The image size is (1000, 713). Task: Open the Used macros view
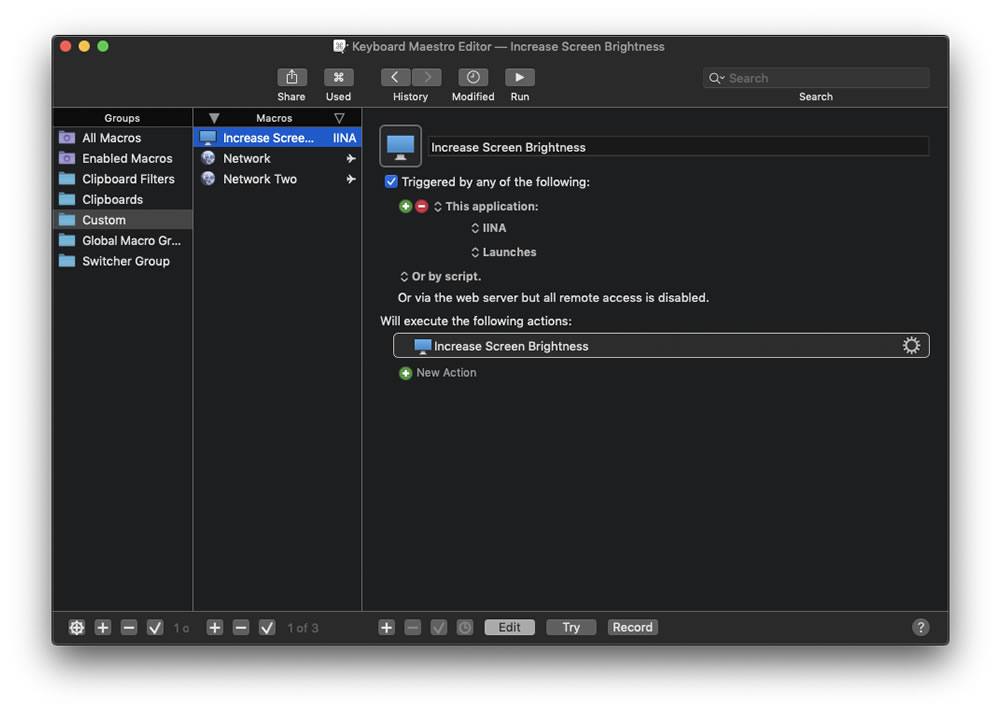click(x=338, y=77)
